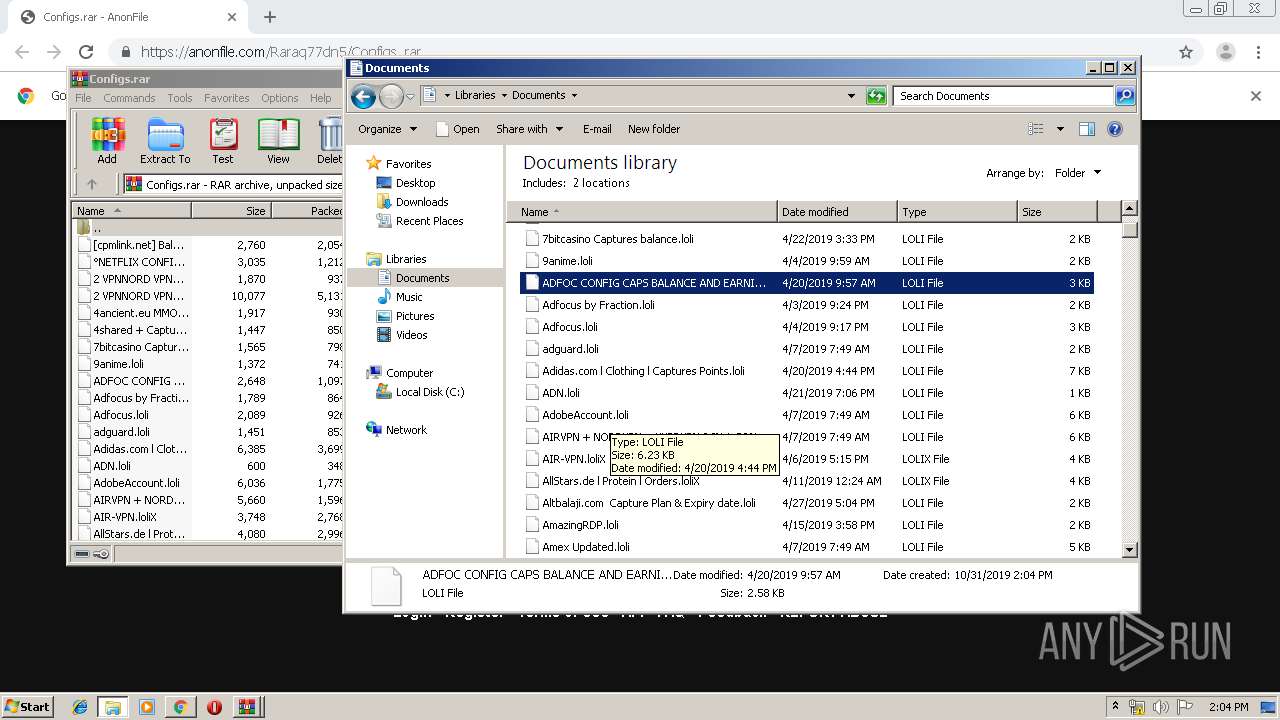Click Explorer Back navigation button
This screenshot has width=1280, height=720.
pyautogui.click(x=363, y=96)
